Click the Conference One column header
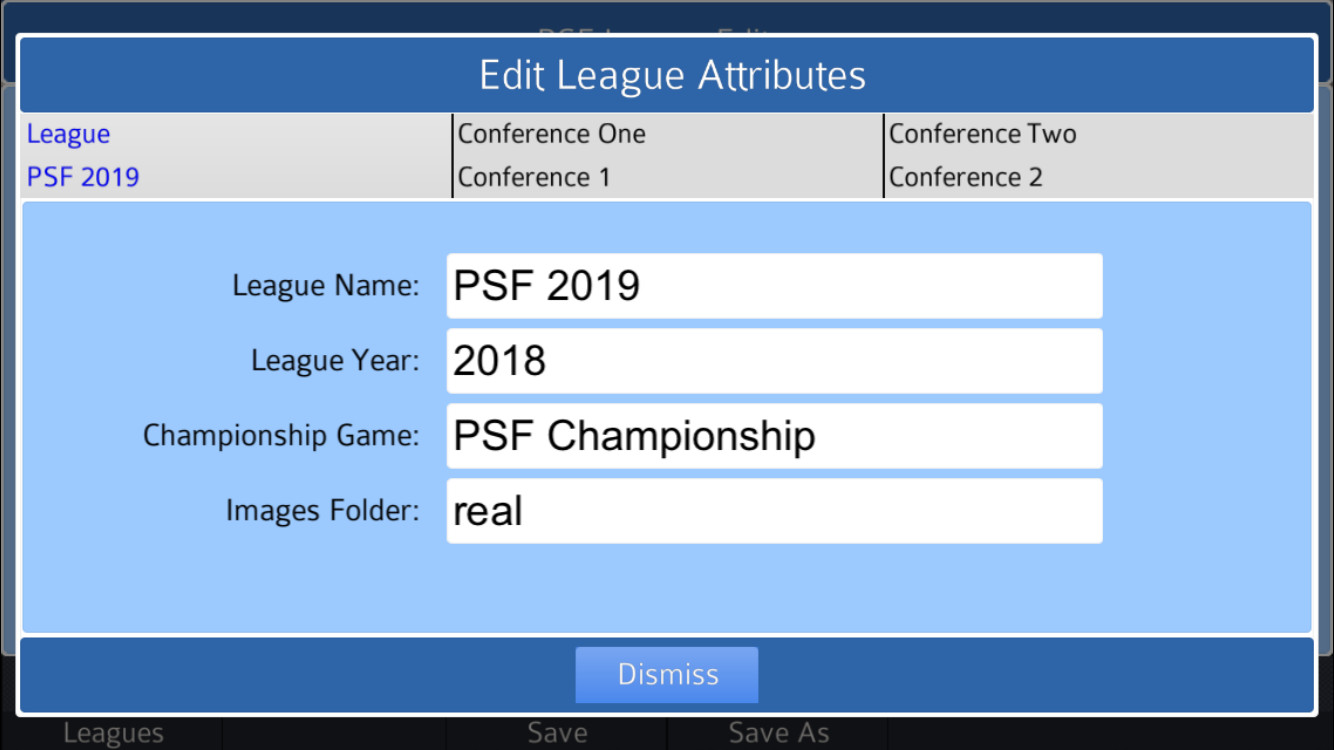The height and width of the screenshot is (750, 1334). coord(551,133)
